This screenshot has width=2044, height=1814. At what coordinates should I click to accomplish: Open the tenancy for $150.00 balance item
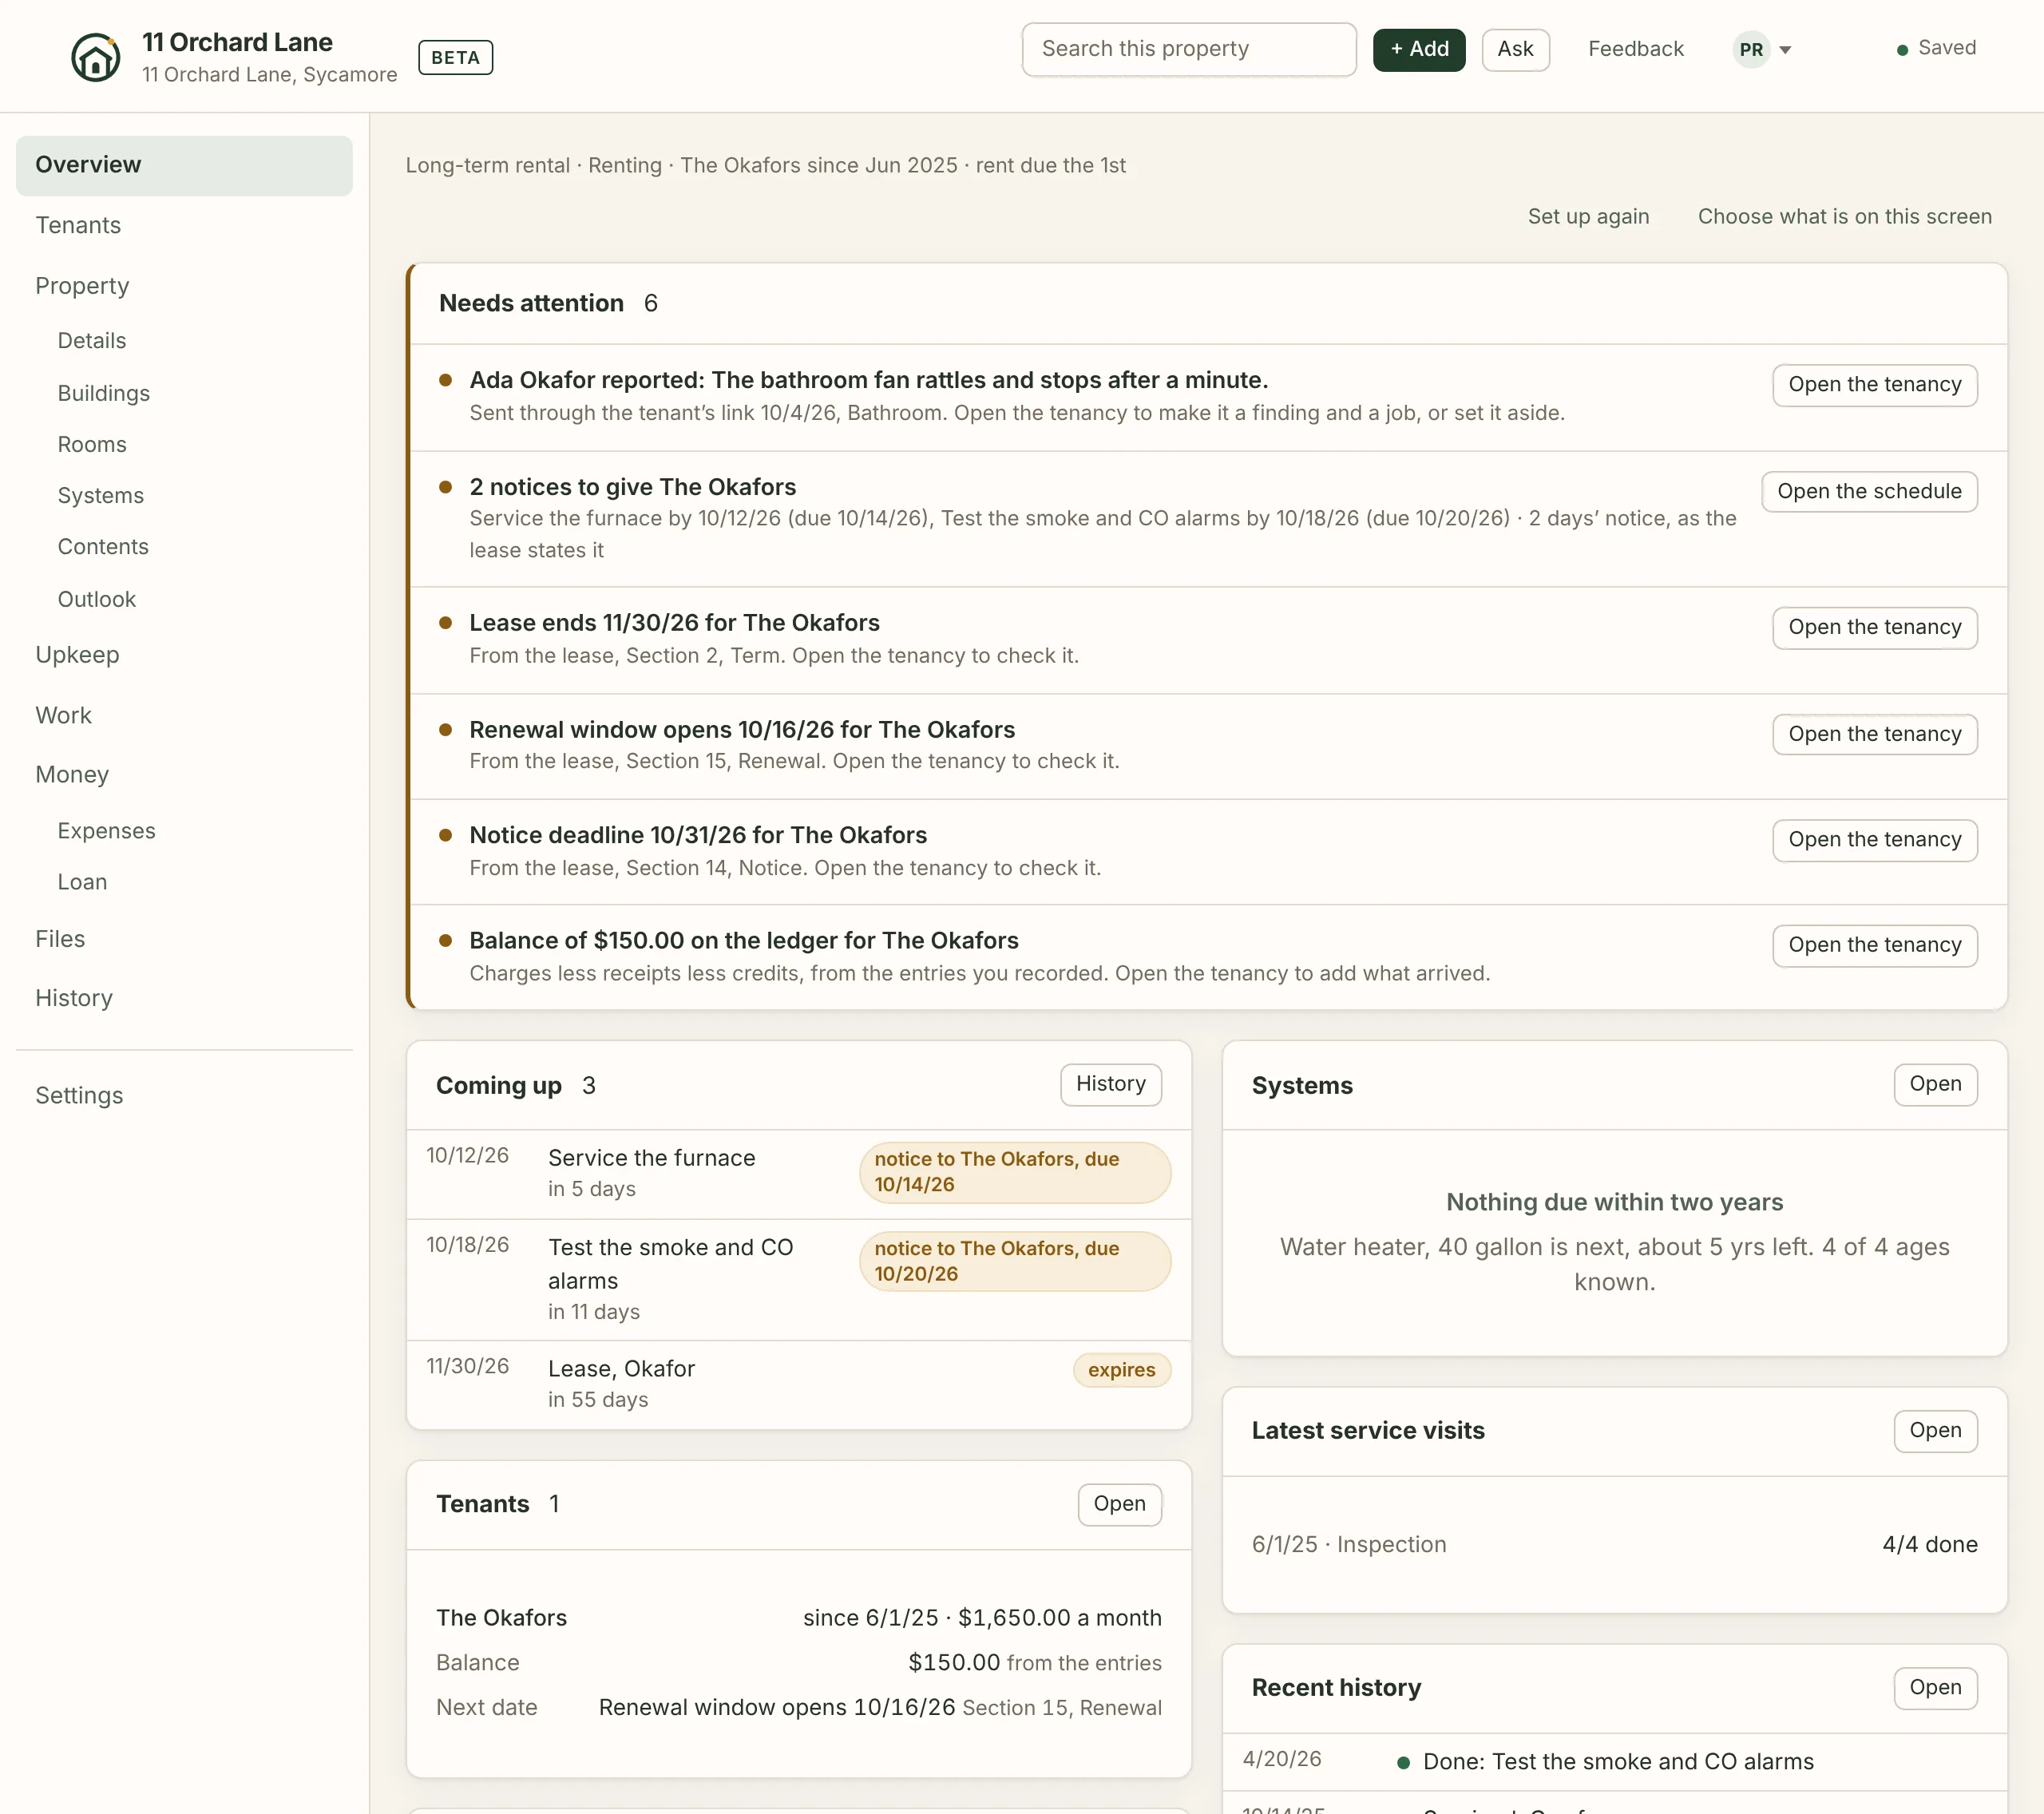click(x=1874, y=946)
